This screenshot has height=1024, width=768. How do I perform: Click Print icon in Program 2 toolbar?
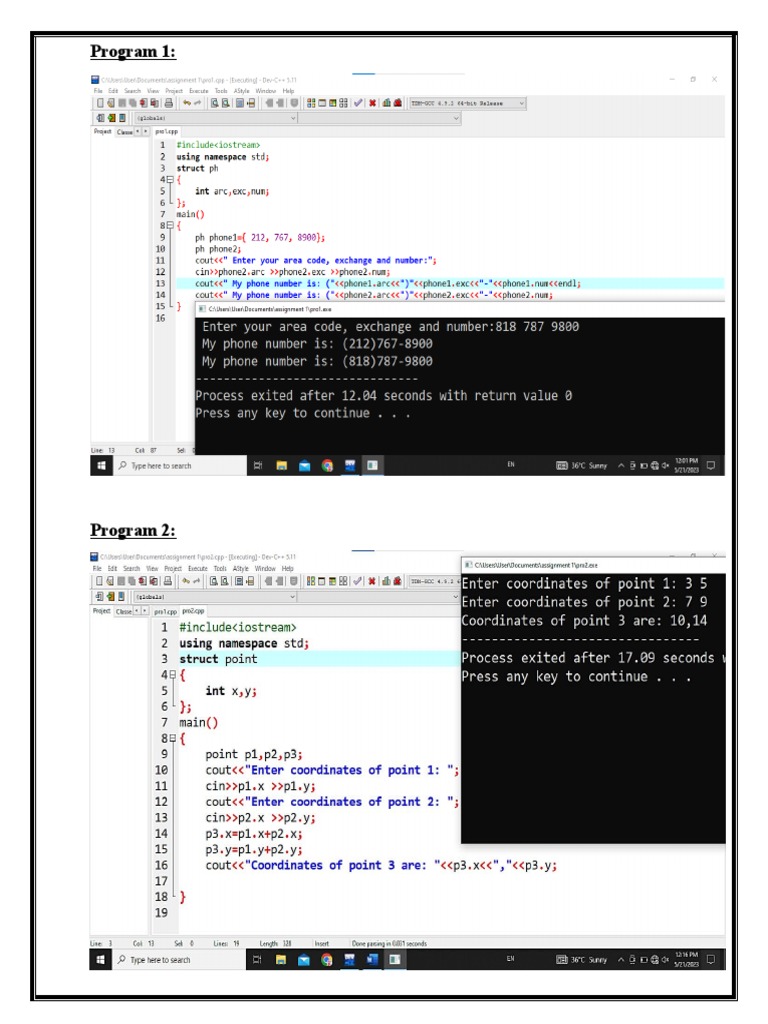(168, 581)
